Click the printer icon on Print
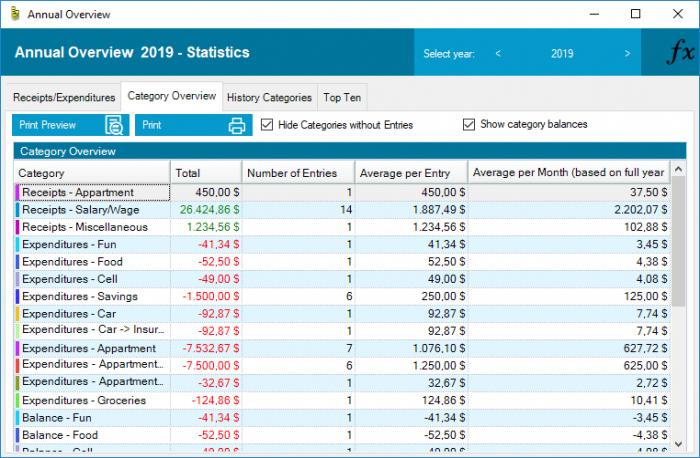The height and width of the screenshot is (458, 700). pyautogui.click(x=237, y=126)
